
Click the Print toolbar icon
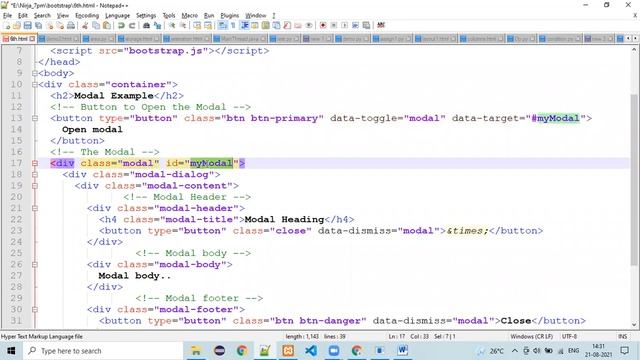tap(71, 25)
